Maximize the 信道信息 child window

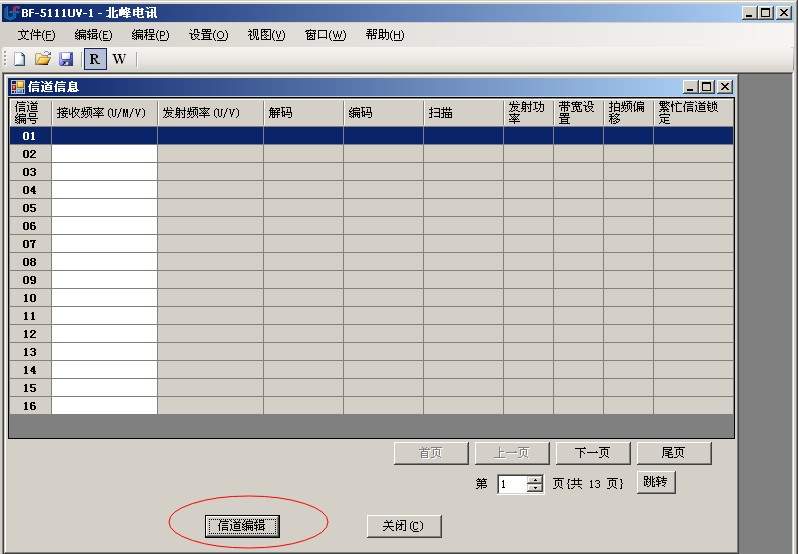pyautogui.click(x=707, y=87)
